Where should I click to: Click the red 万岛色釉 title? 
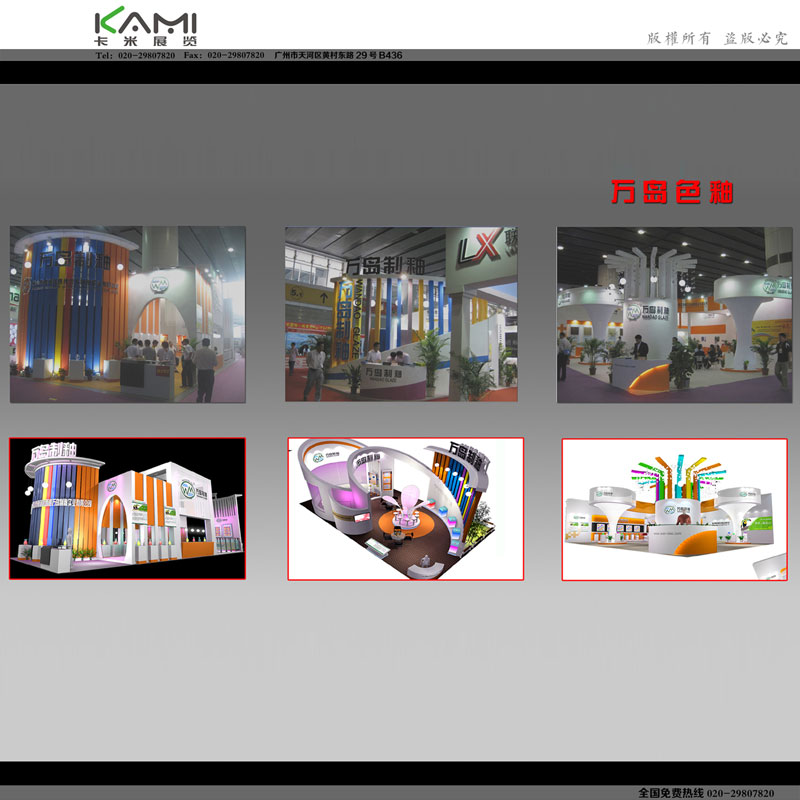672,193
